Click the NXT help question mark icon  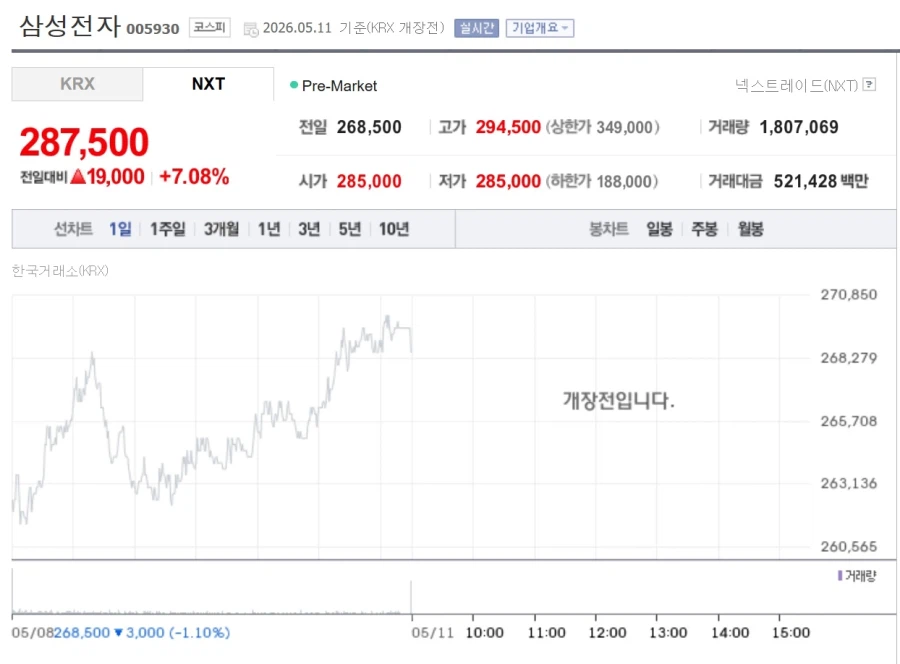[870, 85]
